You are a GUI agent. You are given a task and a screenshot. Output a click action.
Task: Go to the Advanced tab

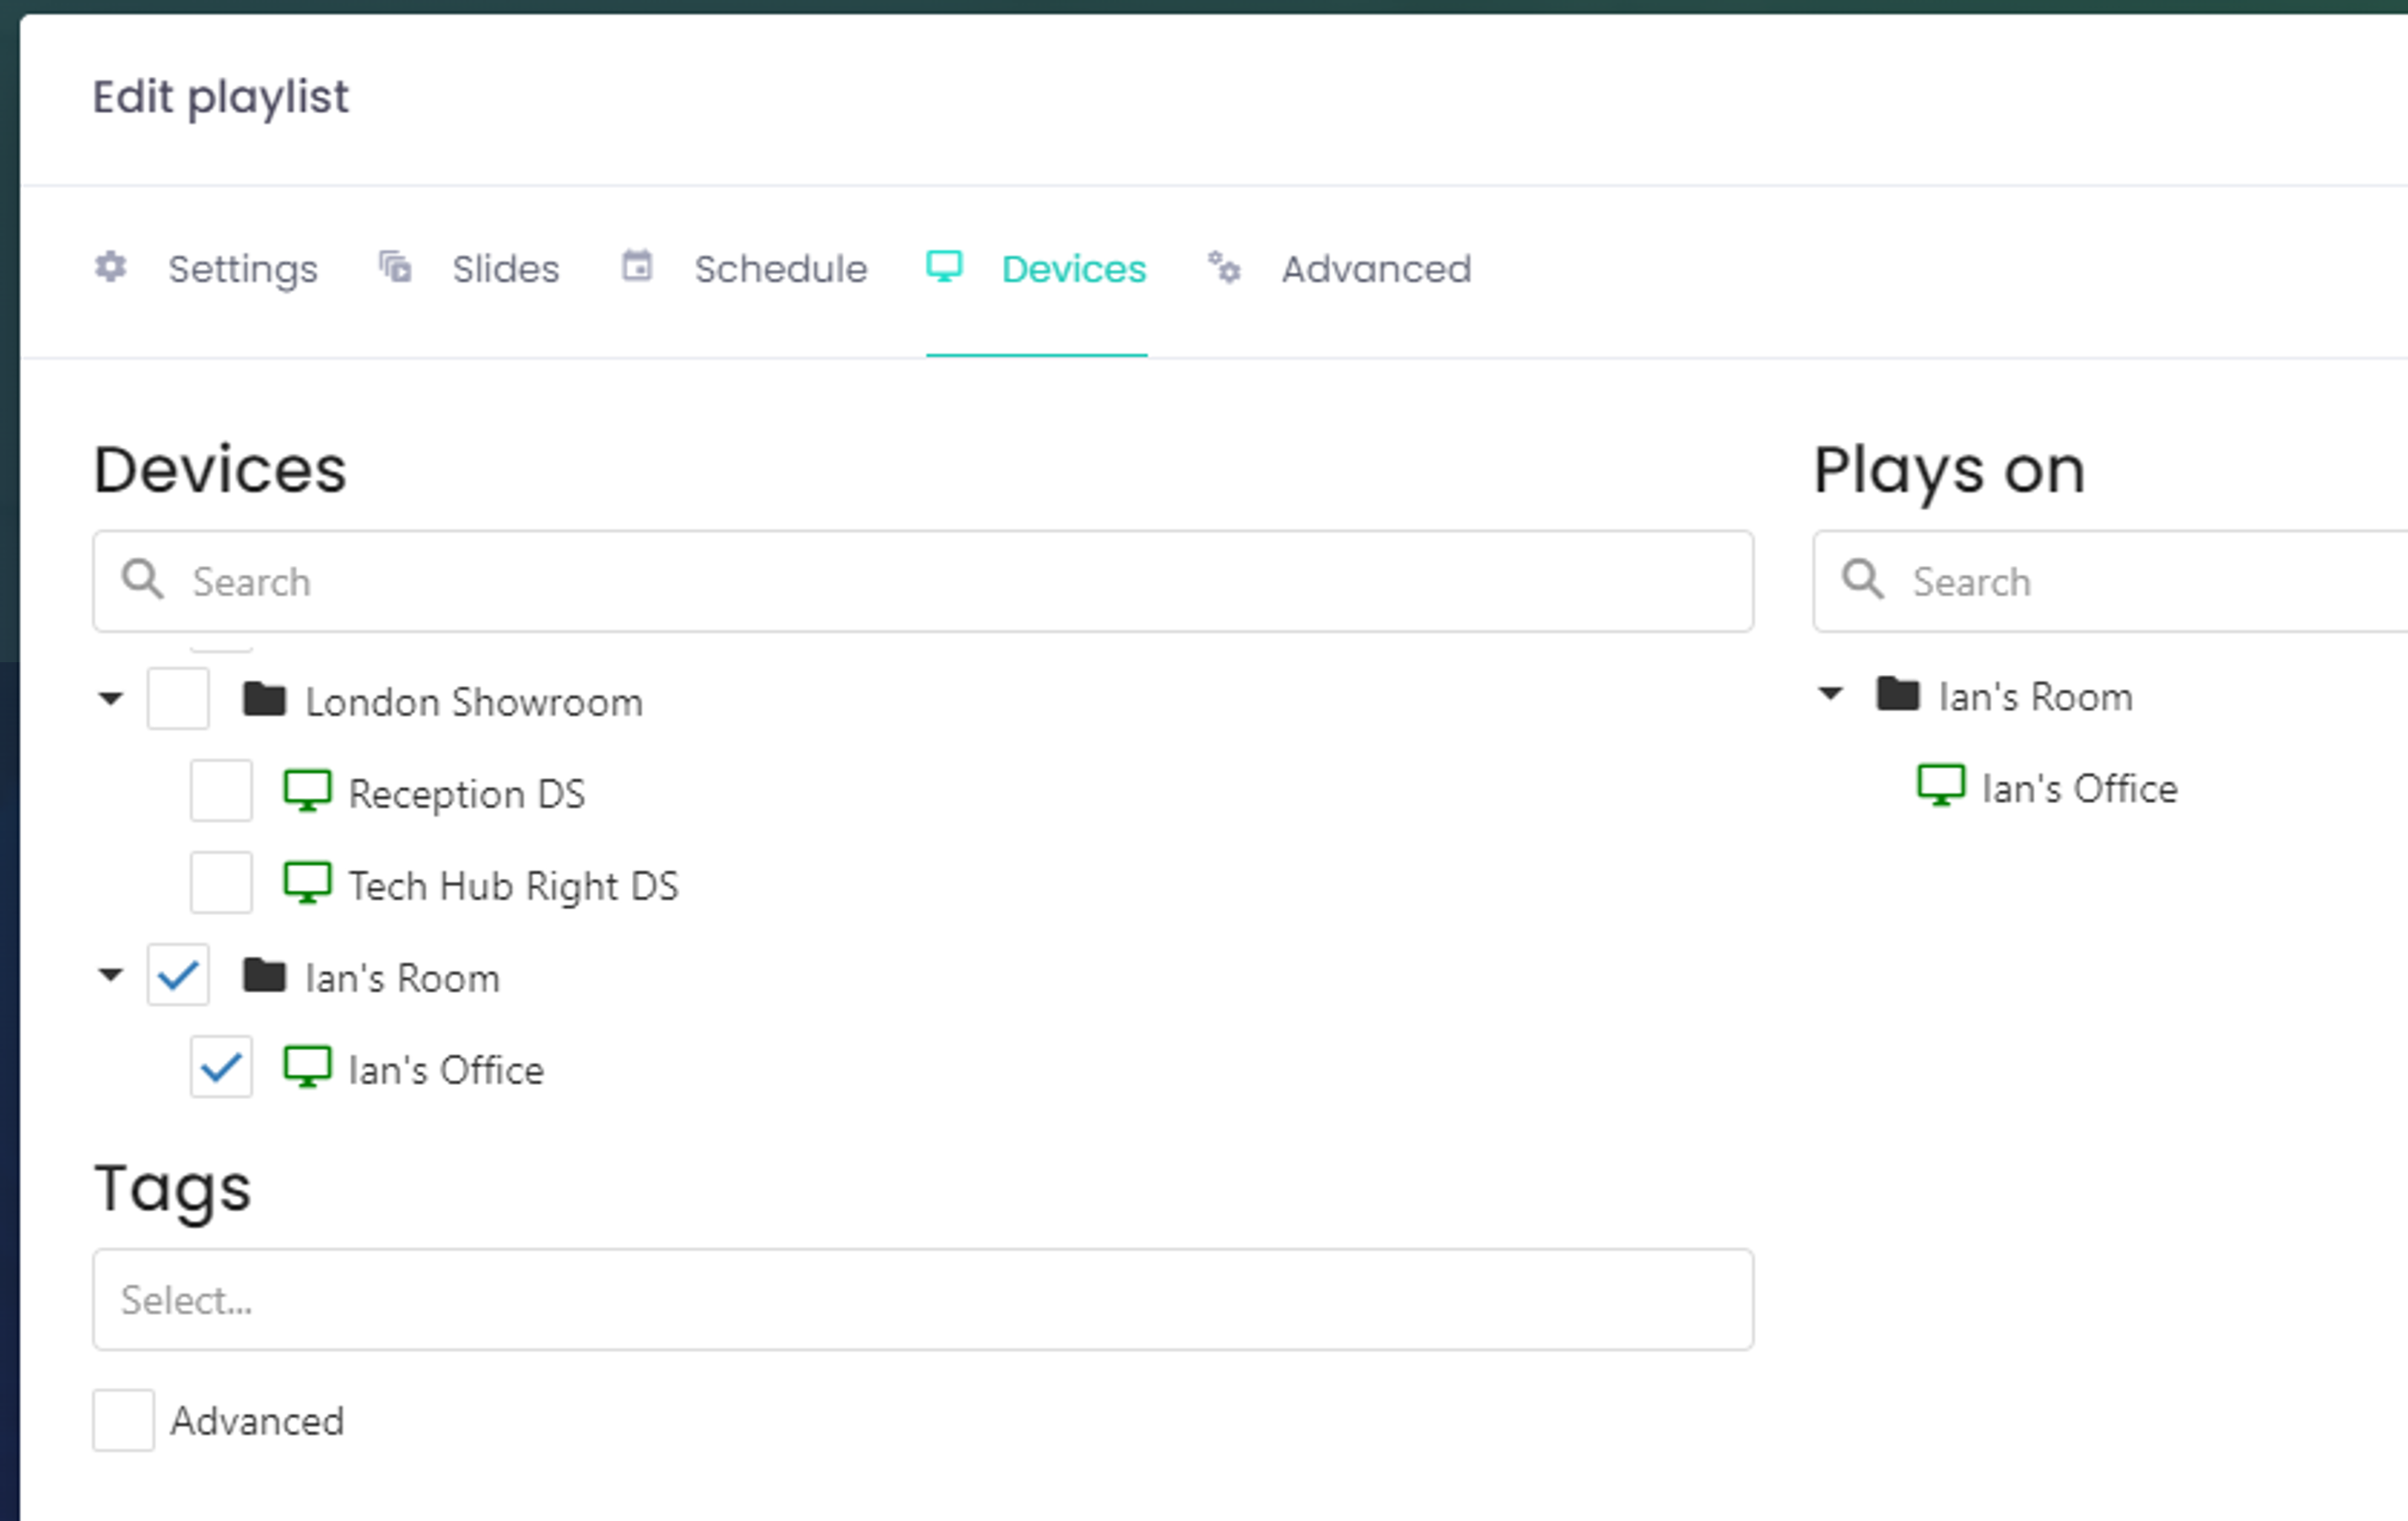point(1339,269)
